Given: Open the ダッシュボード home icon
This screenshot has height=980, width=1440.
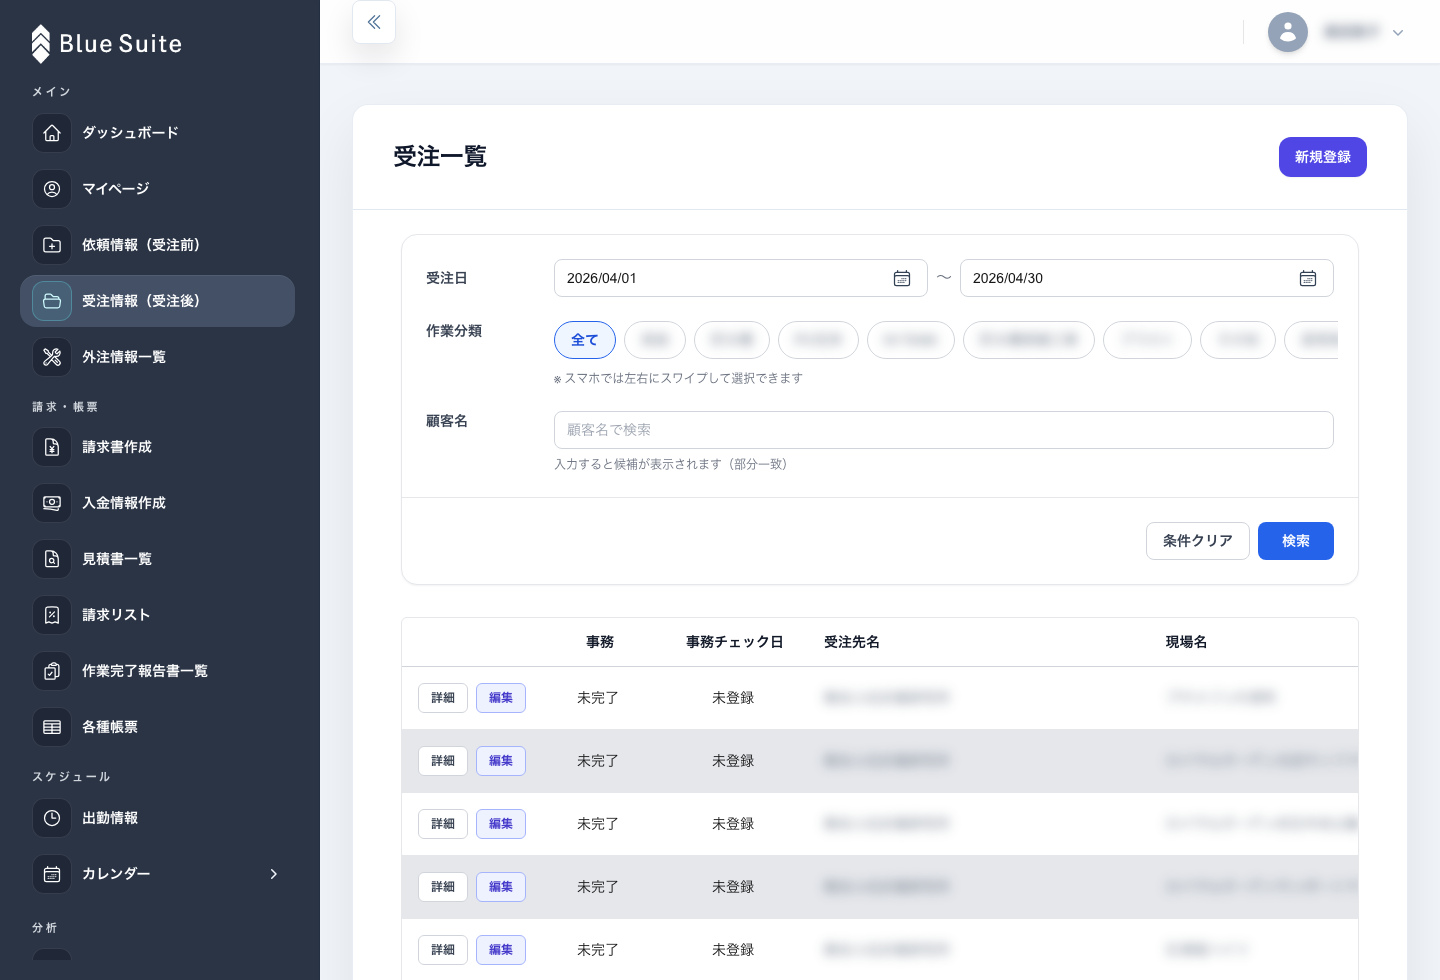Looking at the screenshot, I should pos(52,133).
